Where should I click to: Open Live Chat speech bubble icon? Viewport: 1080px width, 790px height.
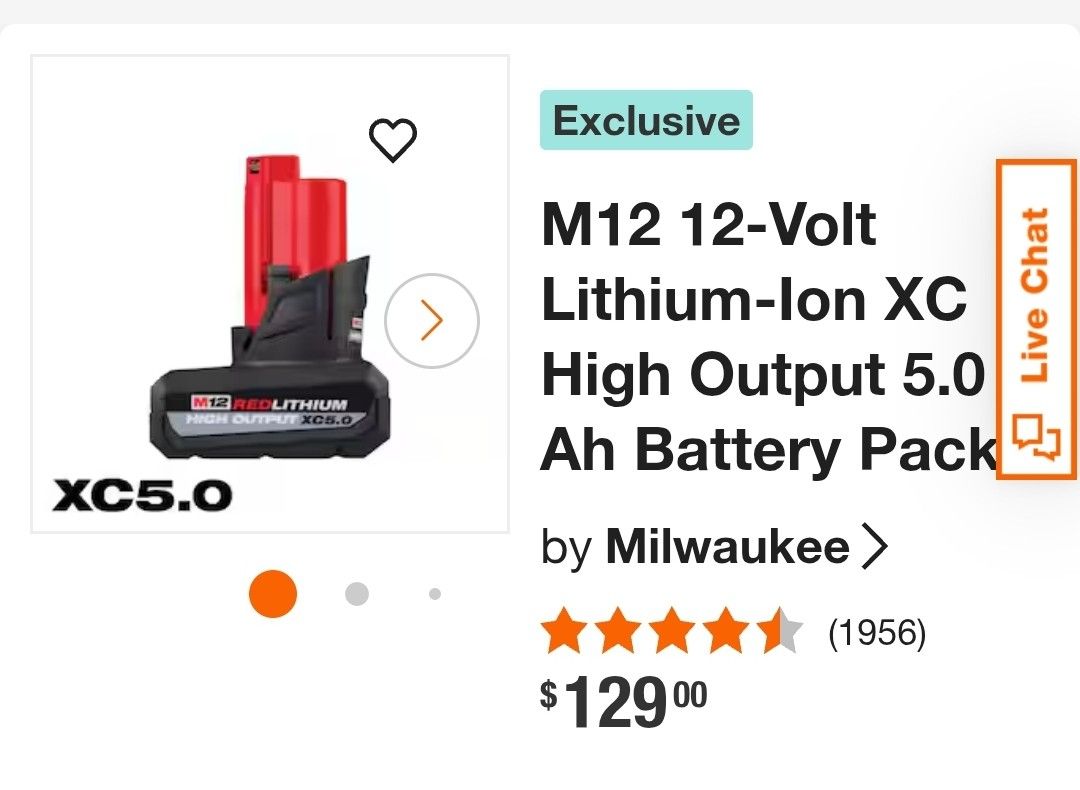(1036, 437)
